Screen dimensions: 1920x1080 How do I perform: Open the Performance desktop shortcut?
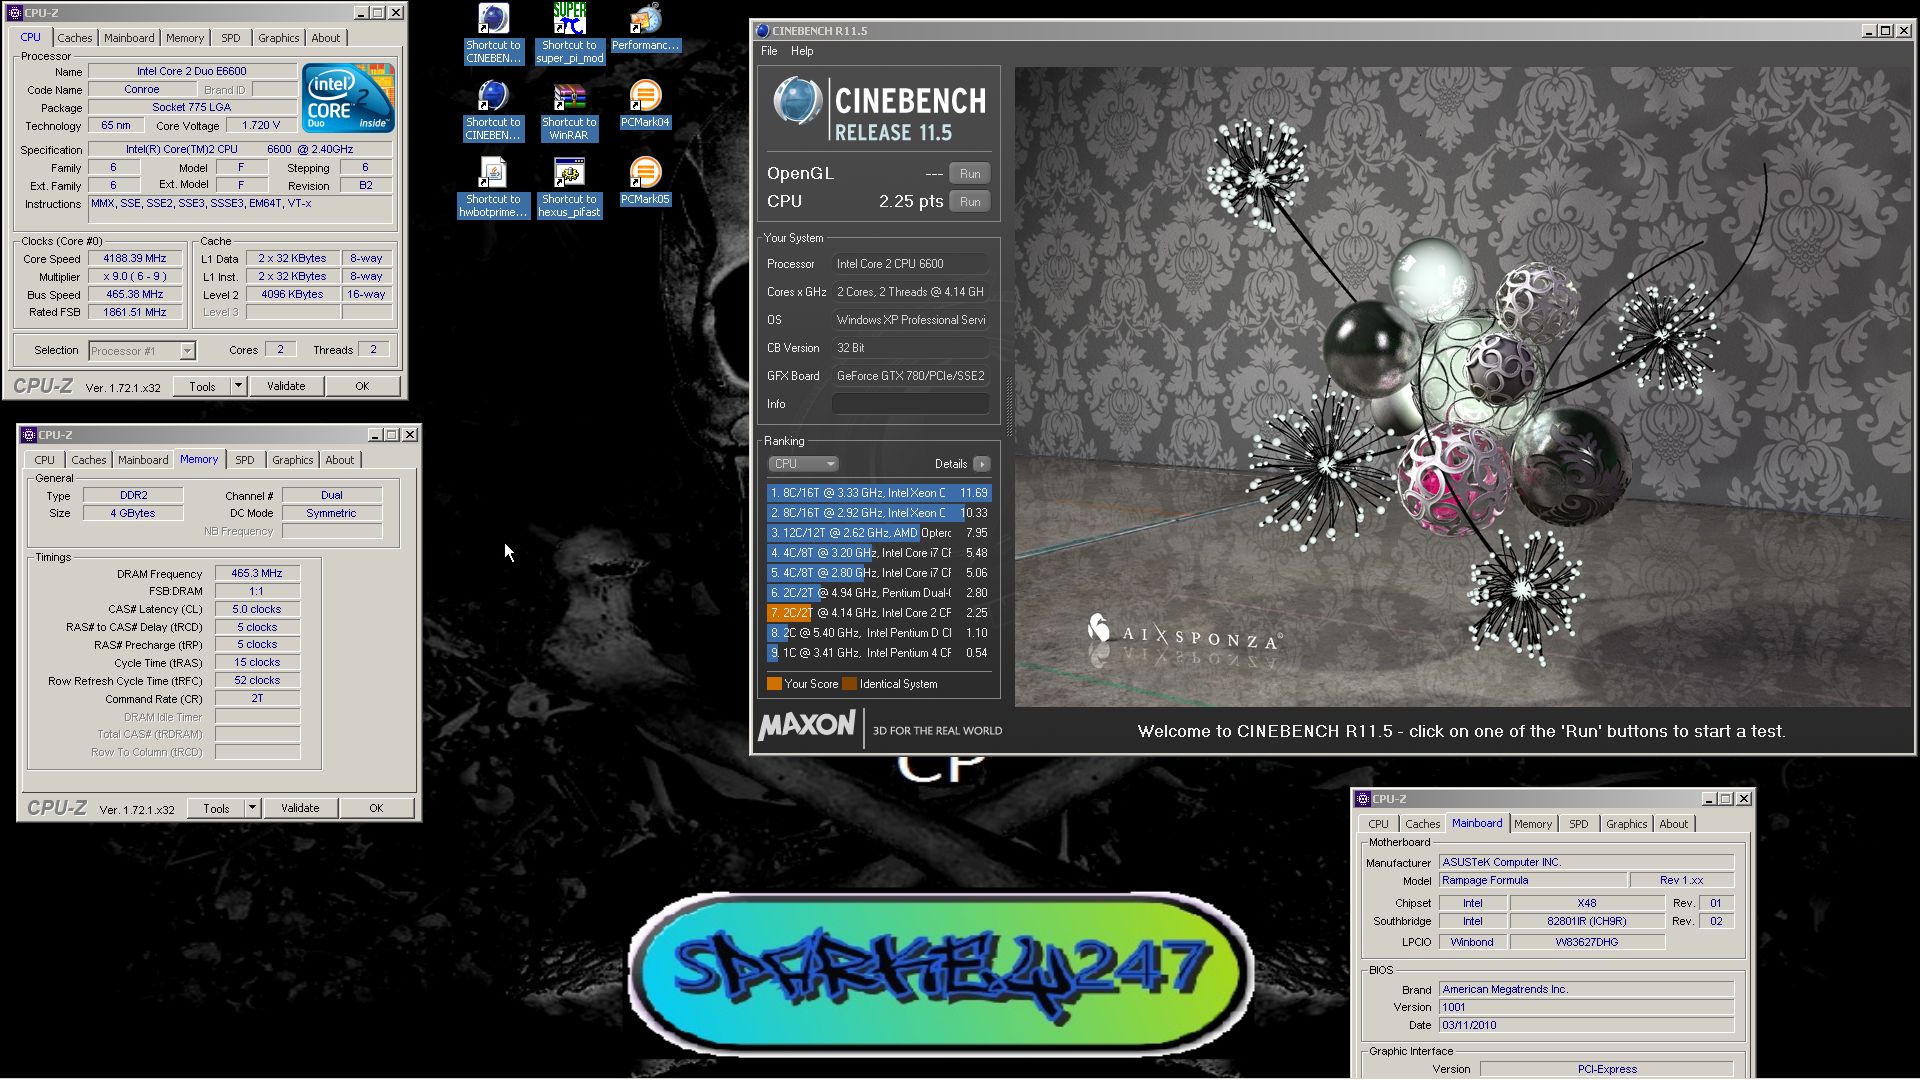[645, 27]
